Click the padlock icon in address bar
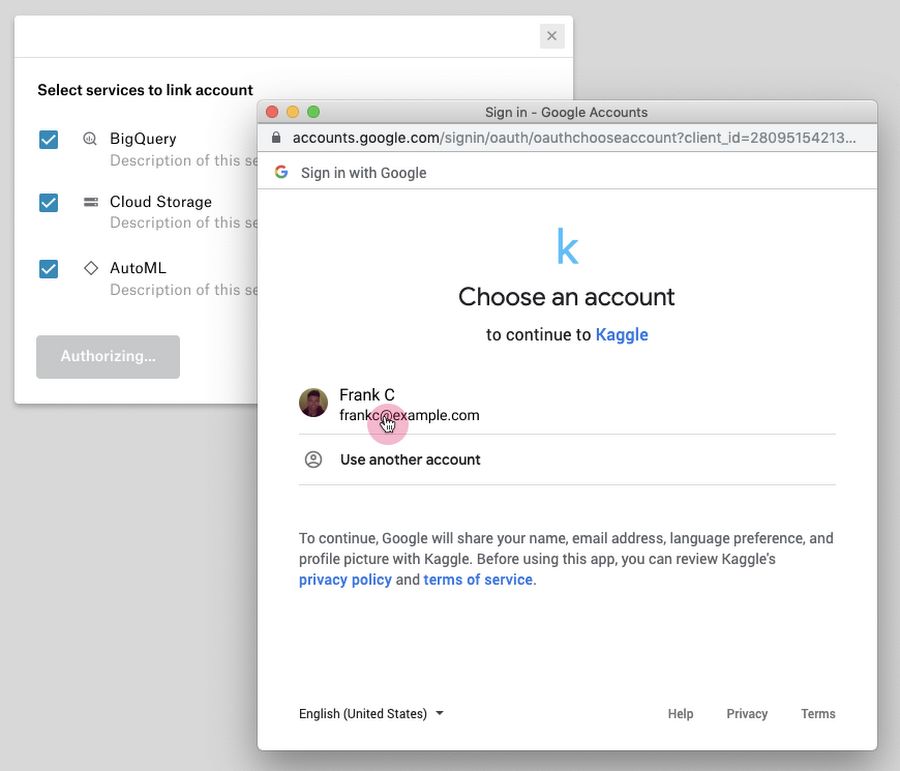 [x=277, y=138]
